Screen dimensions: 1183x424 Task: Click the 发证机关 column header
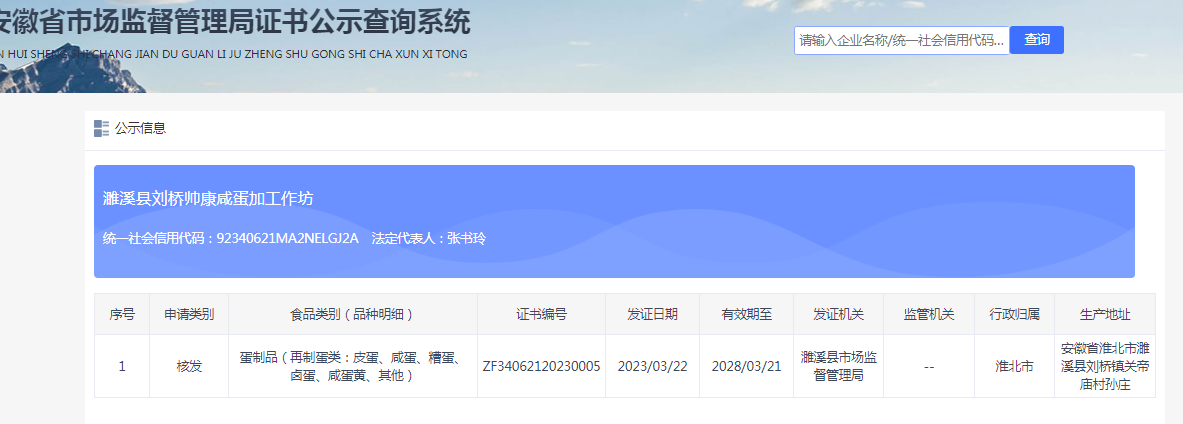839,314
